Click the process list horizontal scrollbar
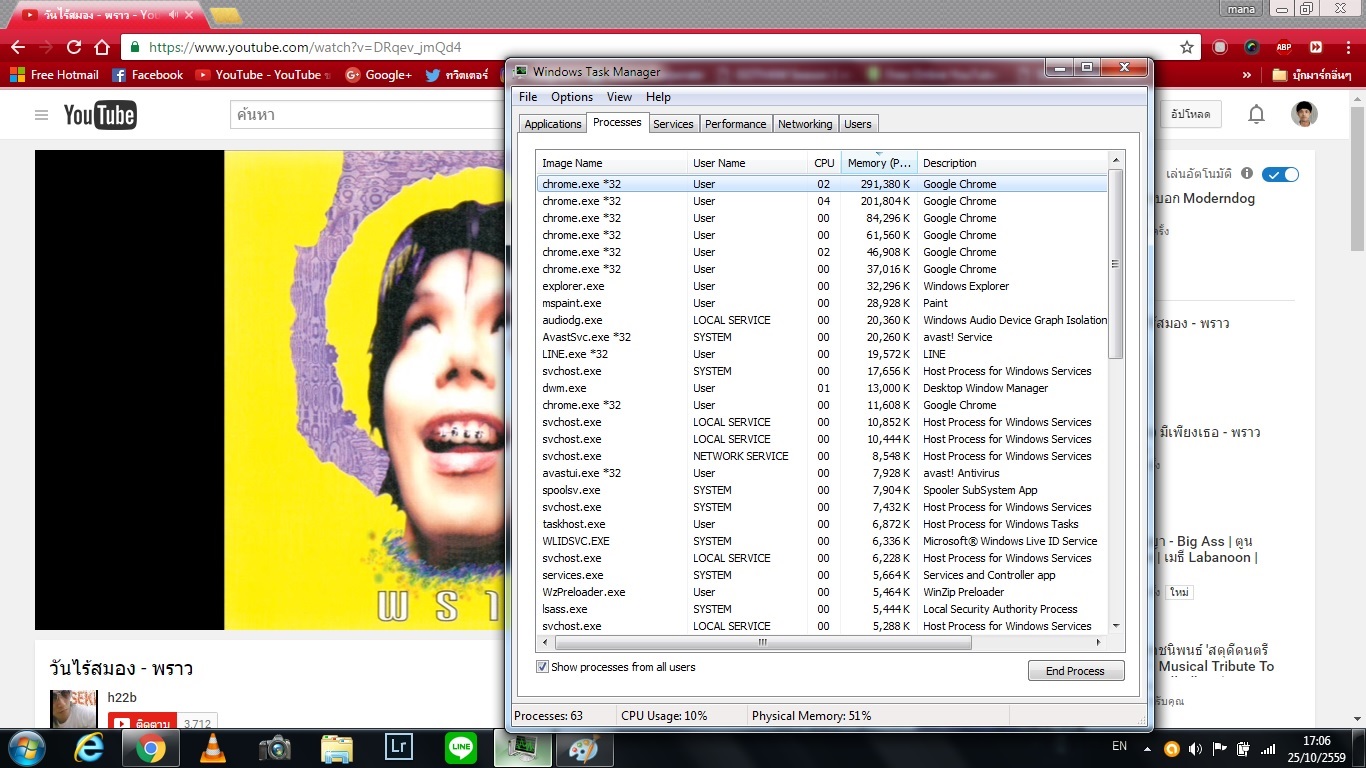 (761, 642)
